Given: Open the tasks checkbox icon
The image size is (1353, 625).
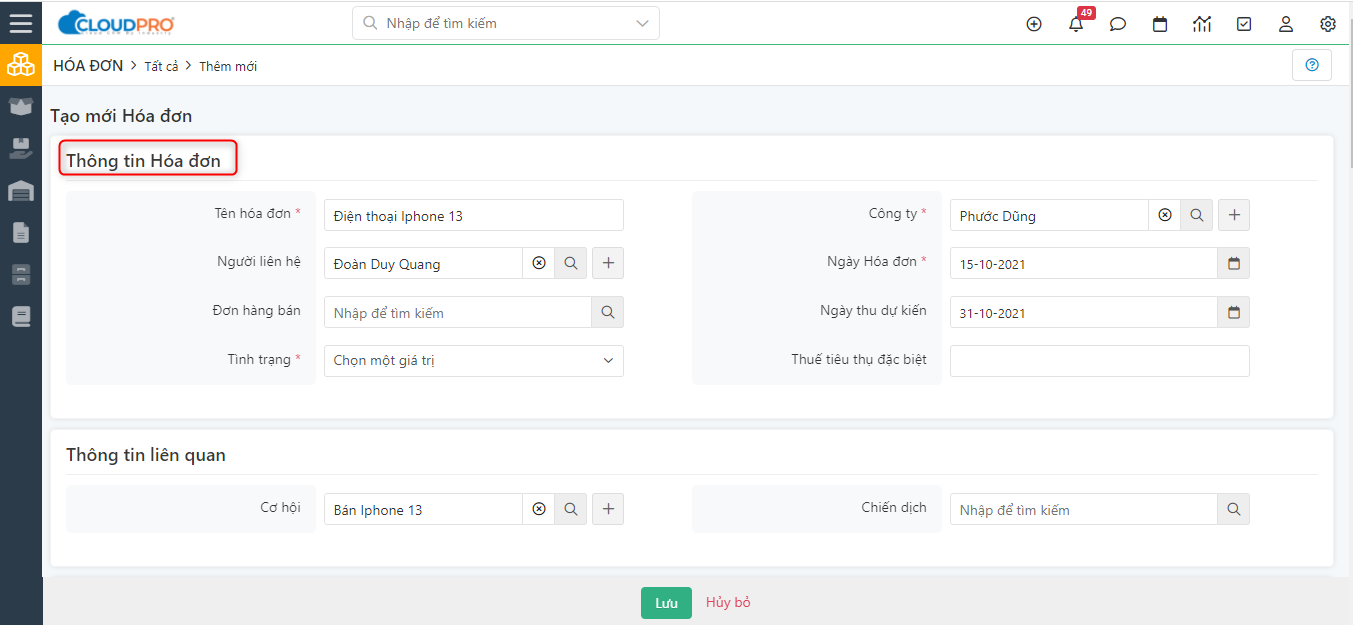Looking at the screenshot, I should 1244,24.
